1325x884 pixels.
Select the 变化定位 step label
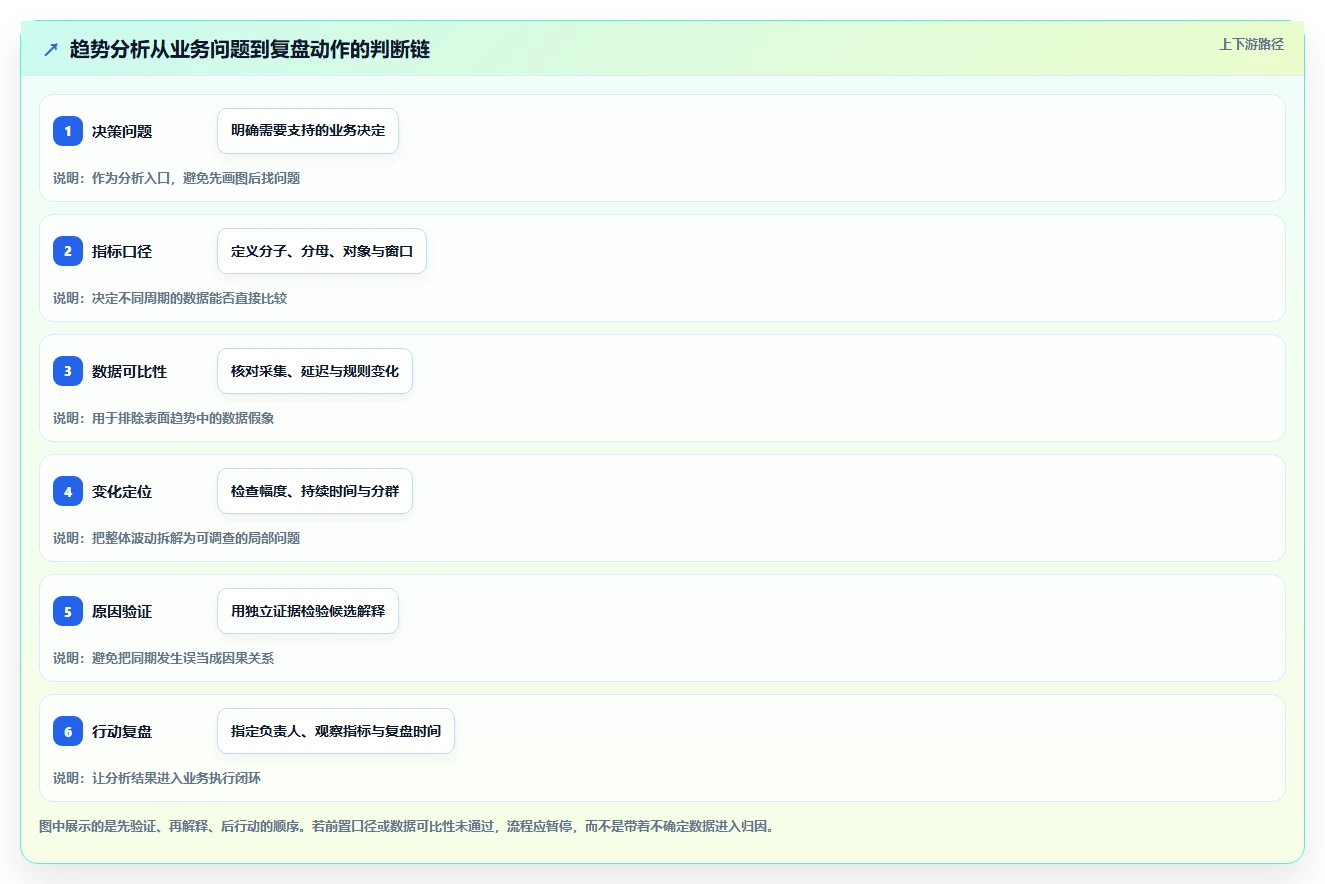coord(122,491)
